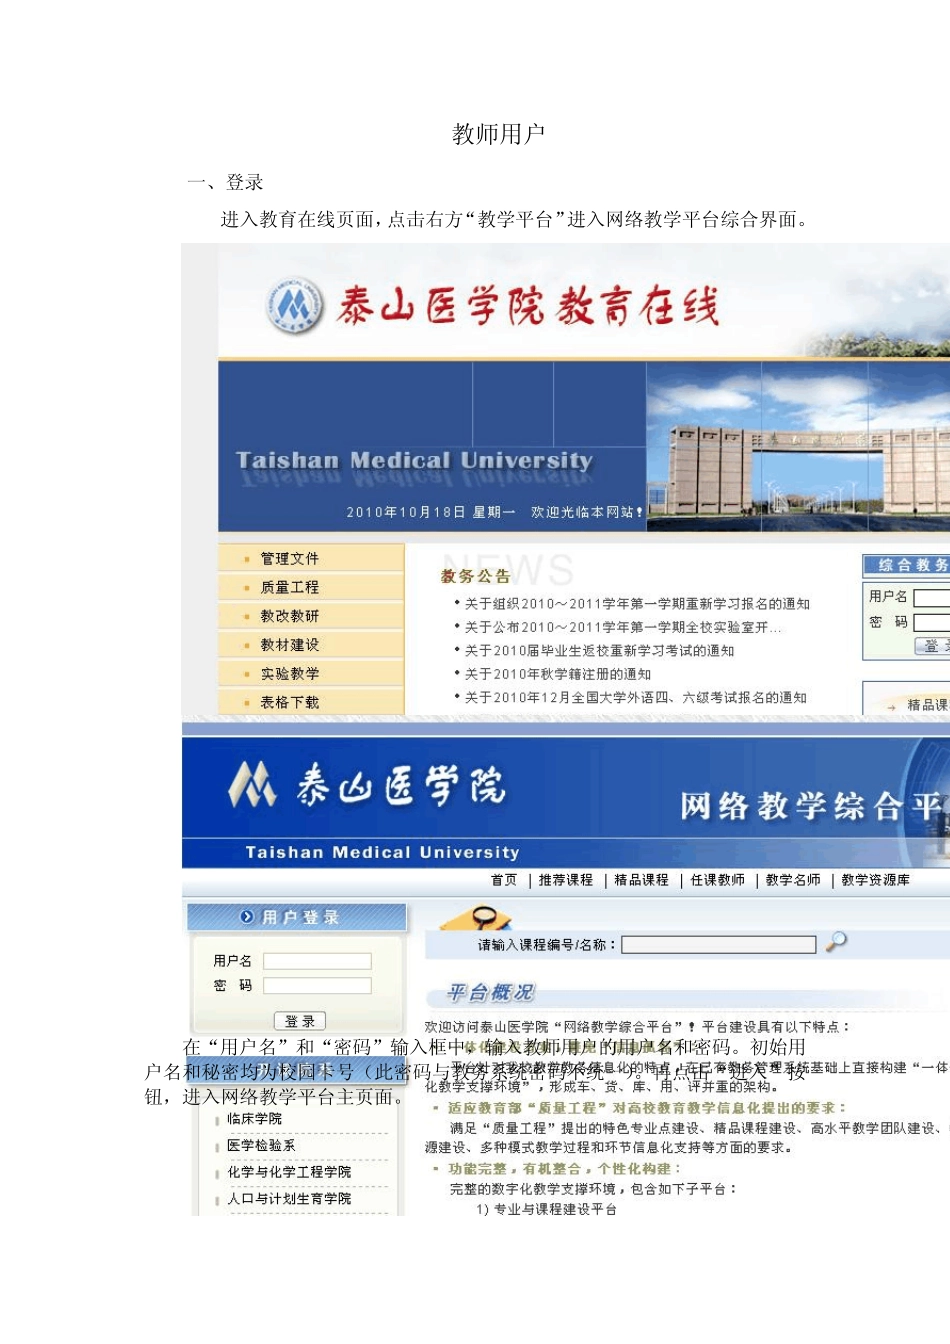The width and height of the screenshot is (950, 1344).
Task: Click the 首页 navigation tab
Action: click(x=504, y=880)
